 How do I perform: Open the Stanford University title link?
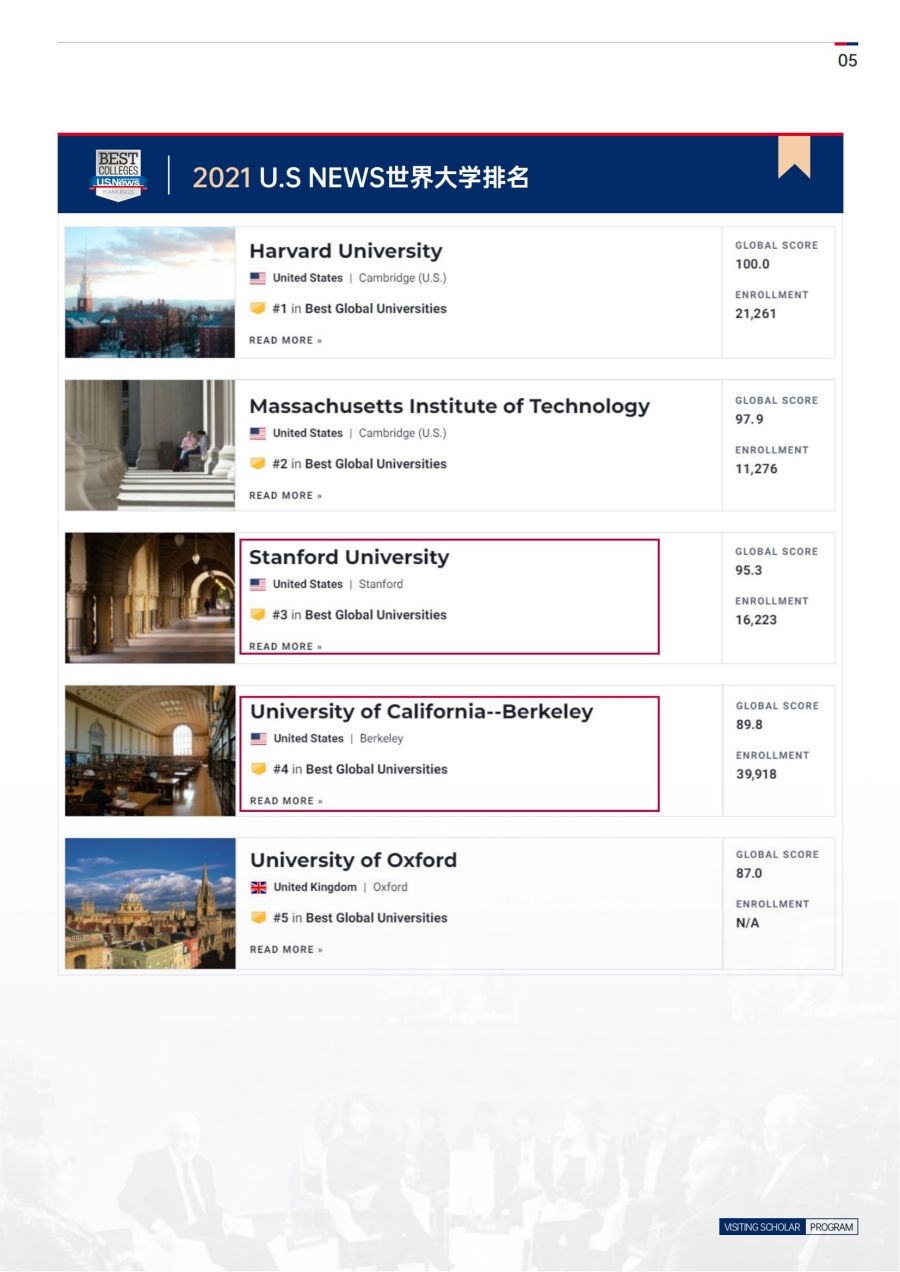pyautogui.click(x=349, y=557)
